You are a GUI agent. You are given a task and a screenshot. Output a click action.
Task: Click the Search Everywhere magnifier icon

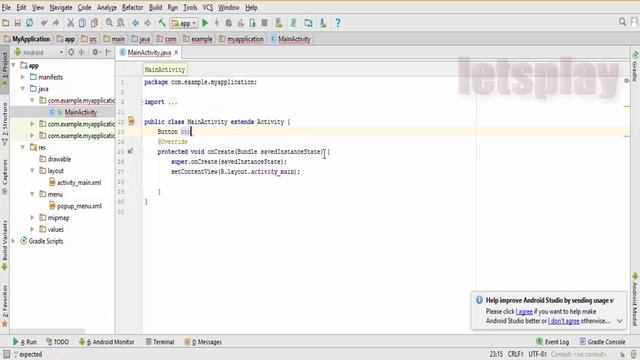(x=622, y=22)
